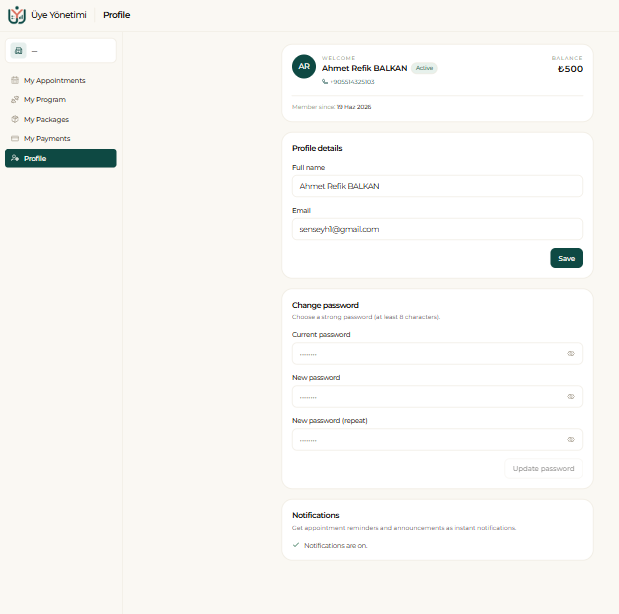Image resolution: width=619 pixels, height=614 pixels.
Task: Click the Profile title in the header
Action: tap(116, 15)
